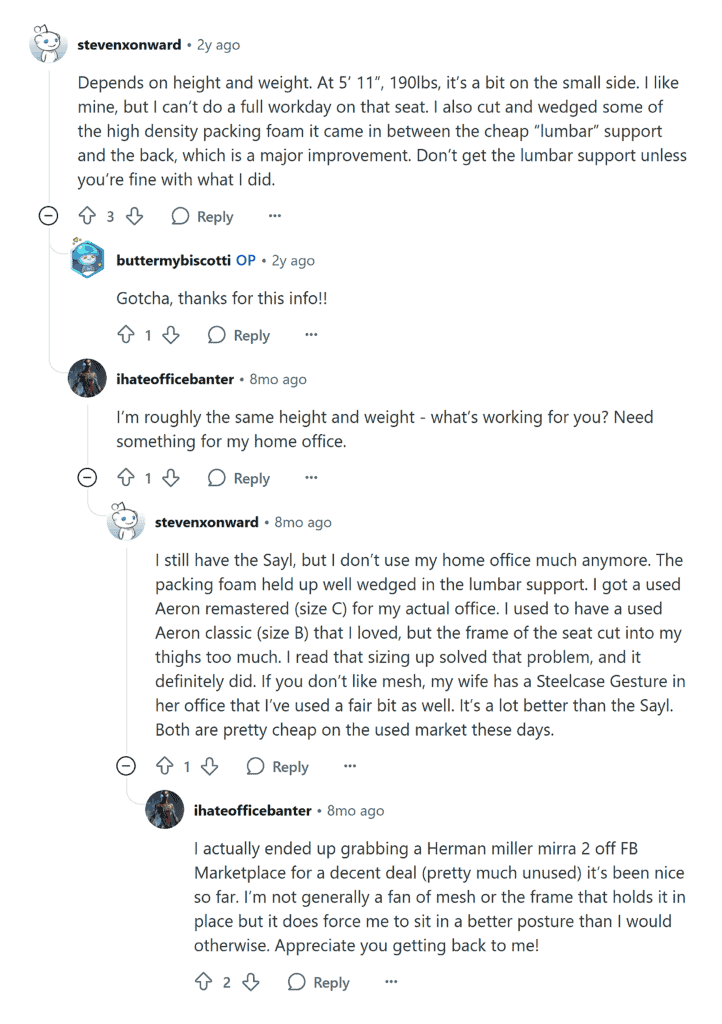Open more options on stevenxonward's top comment

(275, 216)
